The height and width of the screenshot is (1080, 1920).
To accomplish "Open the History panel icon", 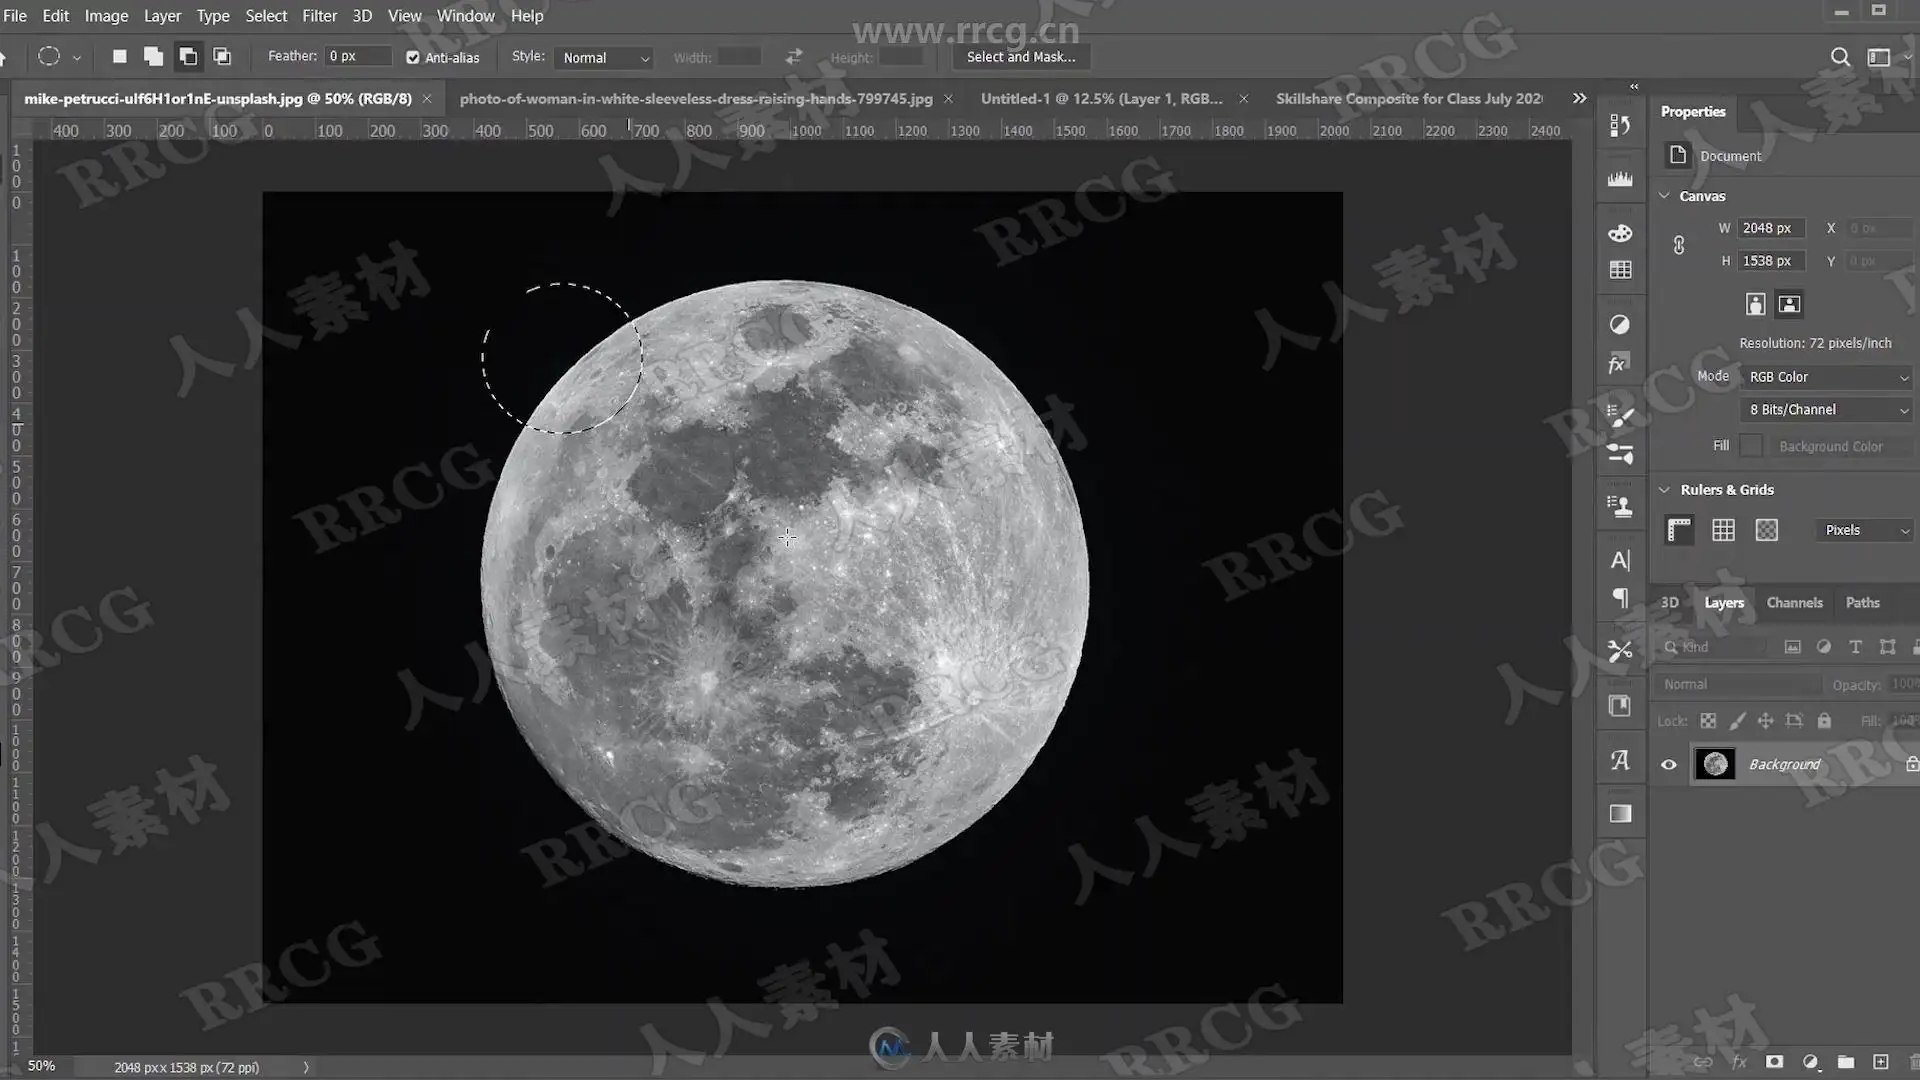I will click(1620, 125).
